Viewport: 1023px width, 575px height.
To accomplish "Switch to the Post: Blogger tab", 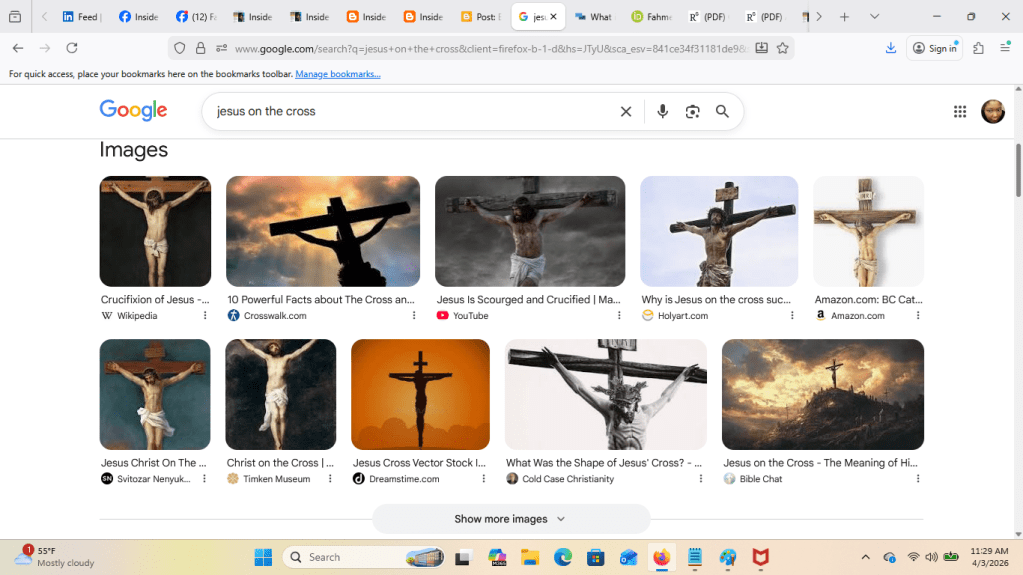I will pos(480,16).
